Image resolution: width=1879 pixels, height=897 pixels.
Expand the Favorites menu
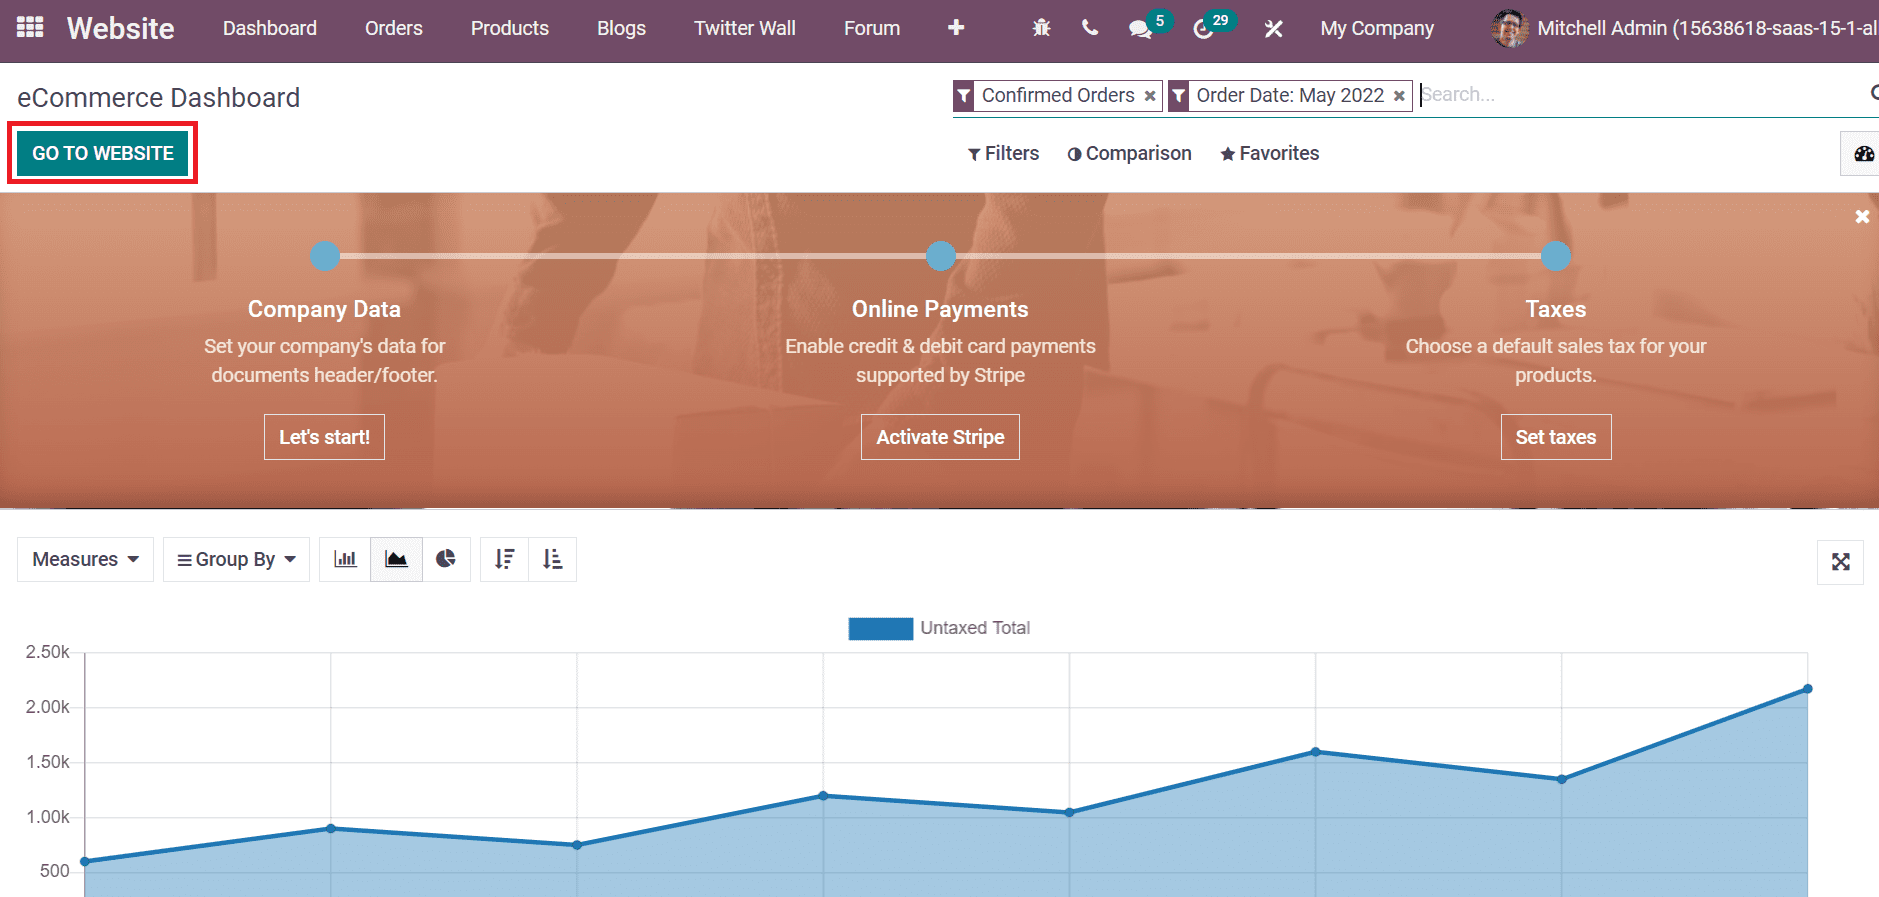[x=1269, y=153]
